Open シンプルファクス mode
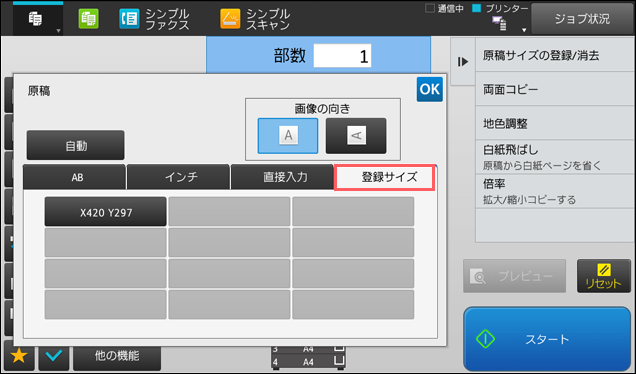636x374 pixels. pyautogui.click(x=154, y=19)
